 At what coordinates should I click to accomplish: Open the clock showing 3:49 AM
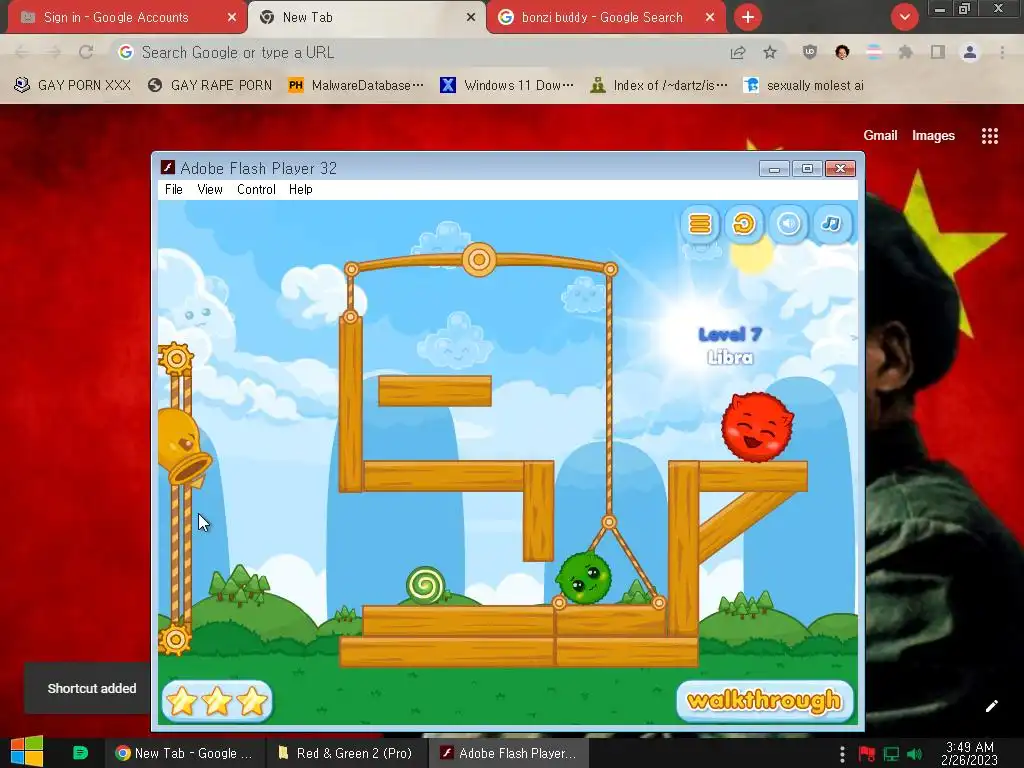click(970, 753)
